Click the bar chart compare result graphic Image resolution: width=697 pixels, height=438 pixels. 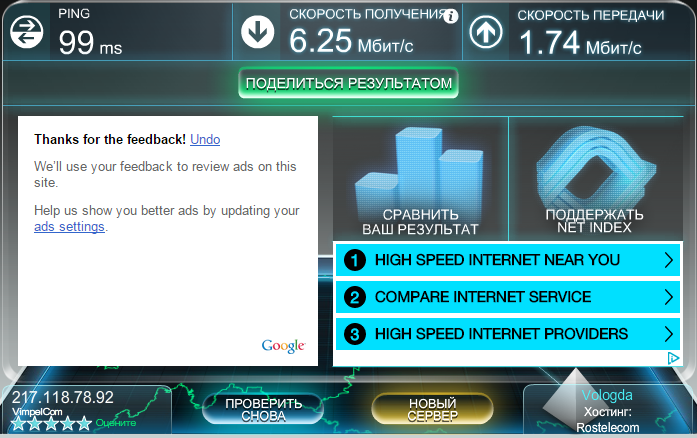(420, 171)
